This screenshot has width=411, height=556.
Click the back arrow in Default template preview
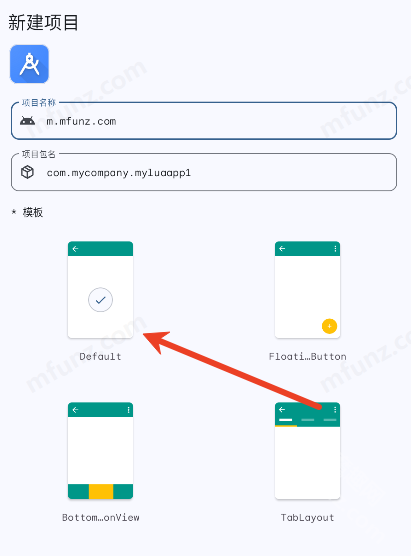(75, 249)
